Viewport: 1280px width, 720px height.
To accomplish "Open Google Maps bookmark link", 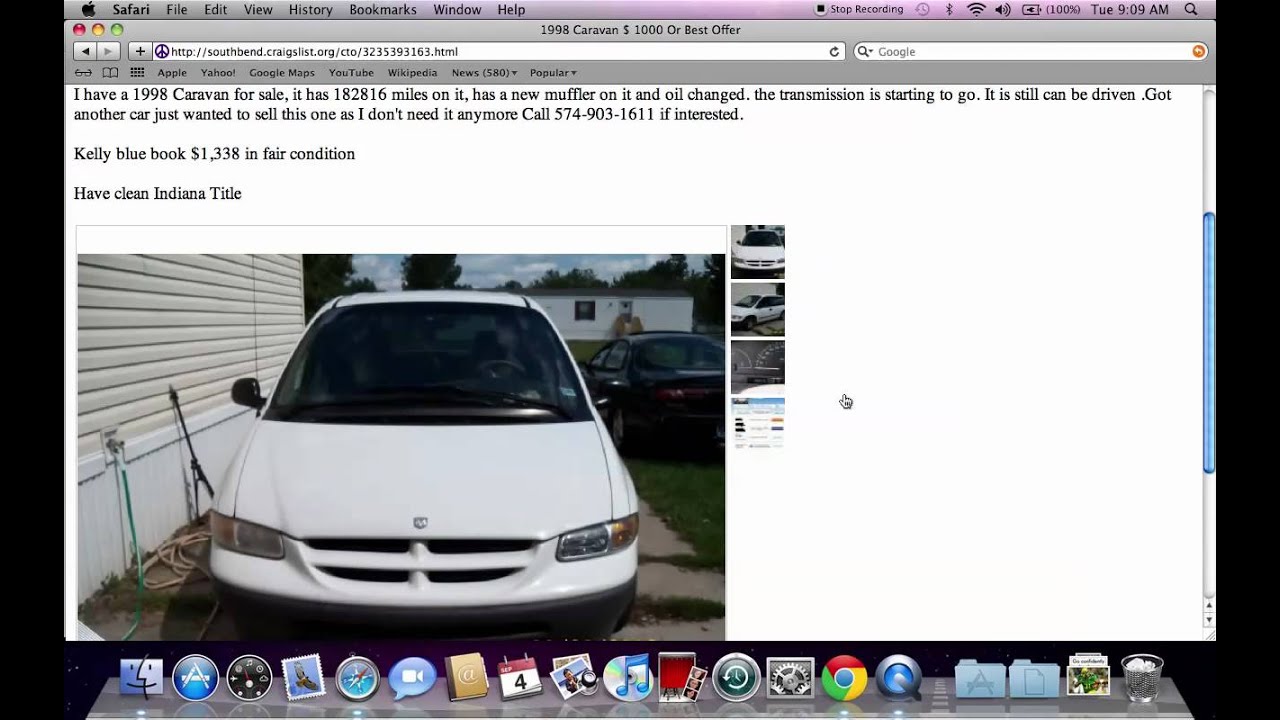I will click(x=282, y=73).
